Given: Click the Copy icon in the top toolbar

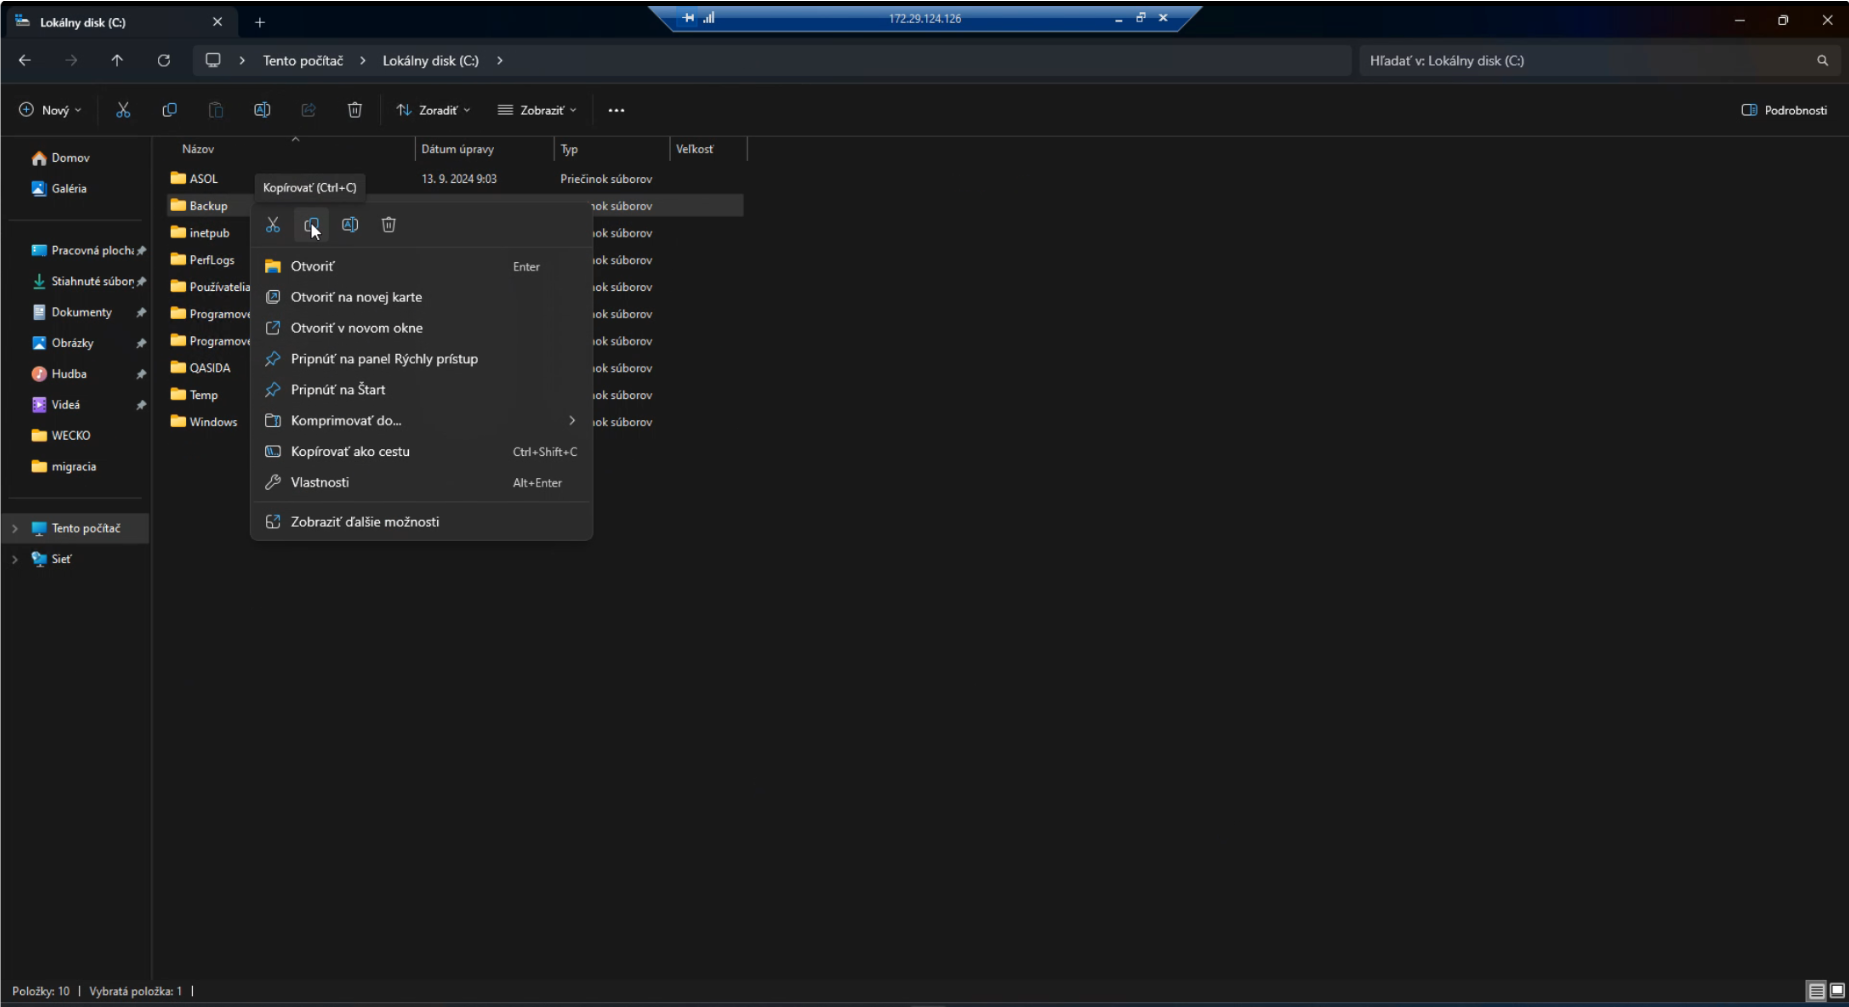Looking at the screenshot, I should click(170, 110).
